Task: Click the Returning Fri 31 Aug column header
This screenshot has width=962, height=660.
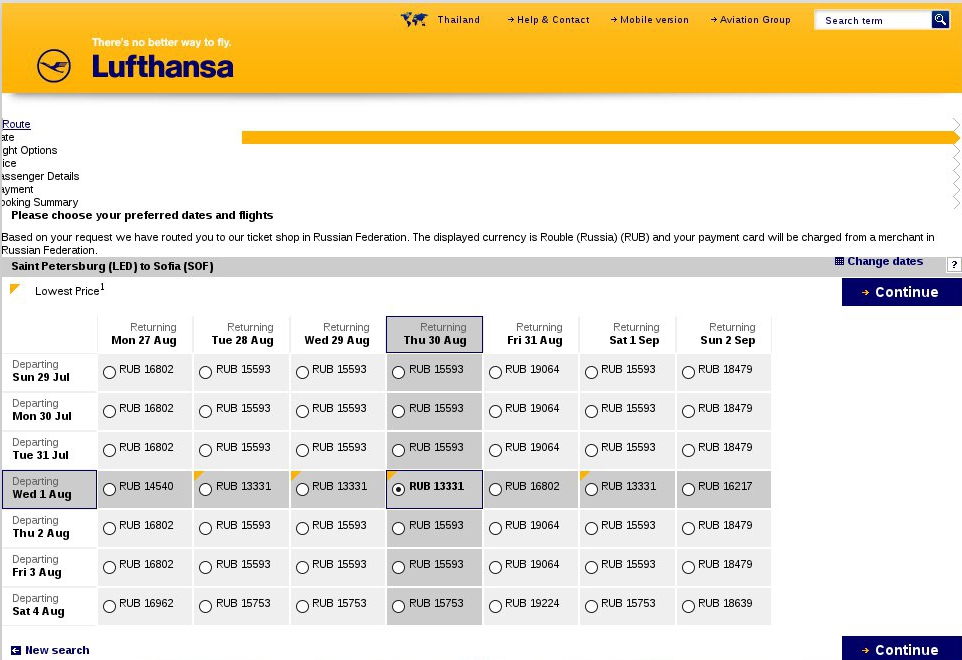Action: pos(531,334)
